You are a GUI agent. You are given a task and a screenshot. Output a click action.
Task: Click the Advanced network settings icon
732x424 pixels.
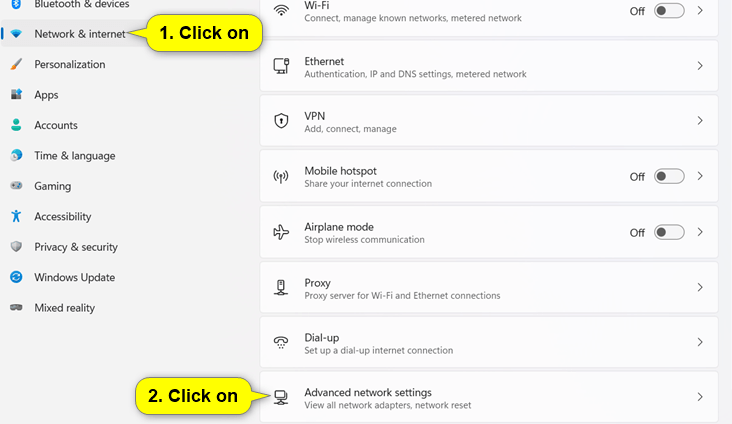tap(282, 397)
